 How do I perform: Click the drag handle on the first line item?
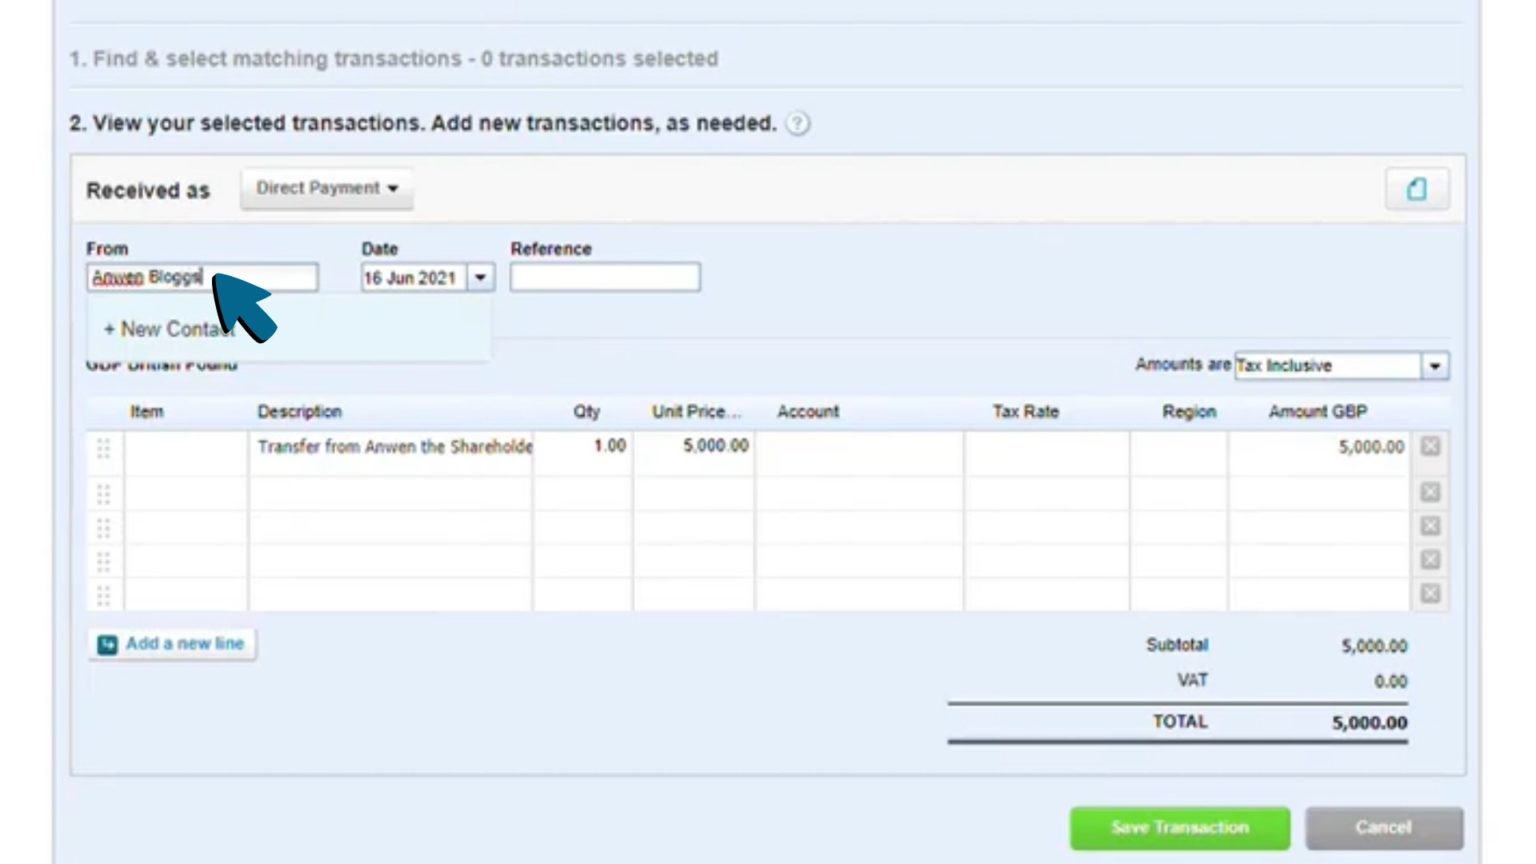coord(103,447)
